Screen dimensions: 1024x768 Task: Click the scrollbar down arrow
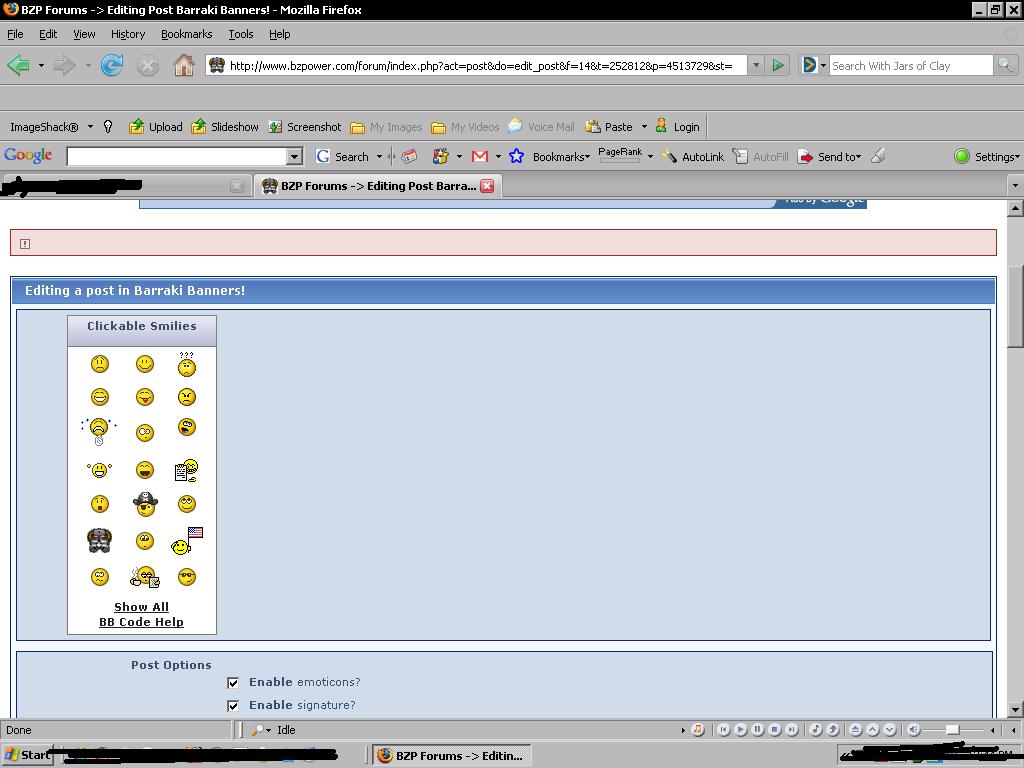coord(1016,709)
